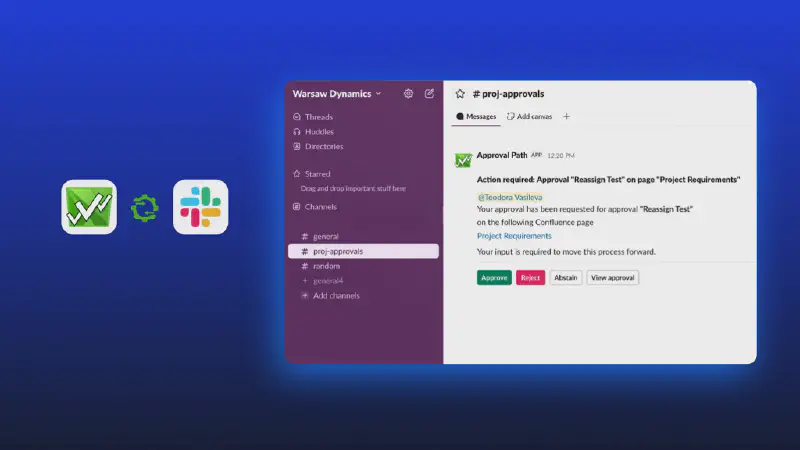
Task: Select the proj-approvals channel in sidebar
Action: pyautogui.click(x=363, y=251)
